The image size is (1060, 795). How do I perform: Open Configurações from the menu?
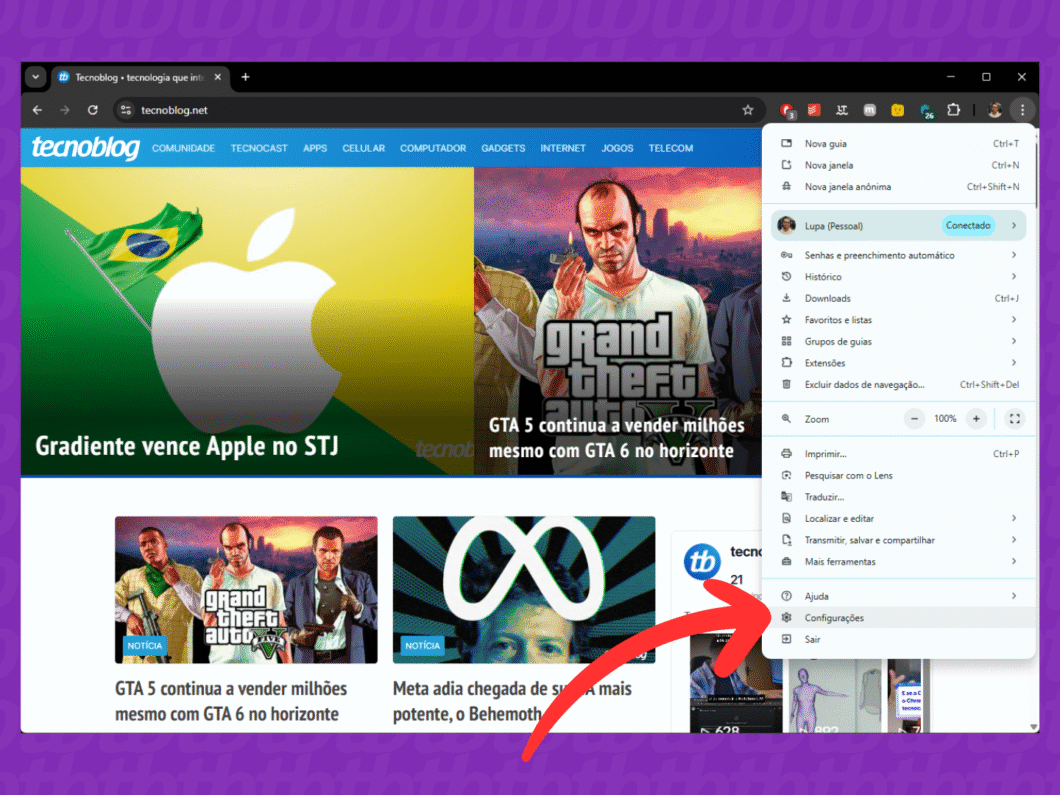pyautogui.click(x=899, y=618)
